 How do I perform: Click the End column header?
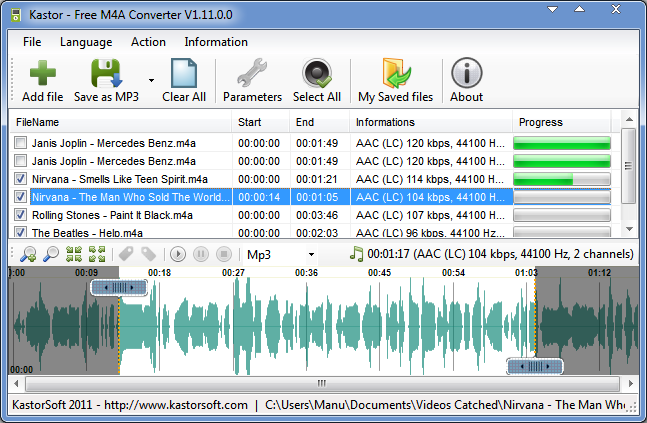(319, 122)
